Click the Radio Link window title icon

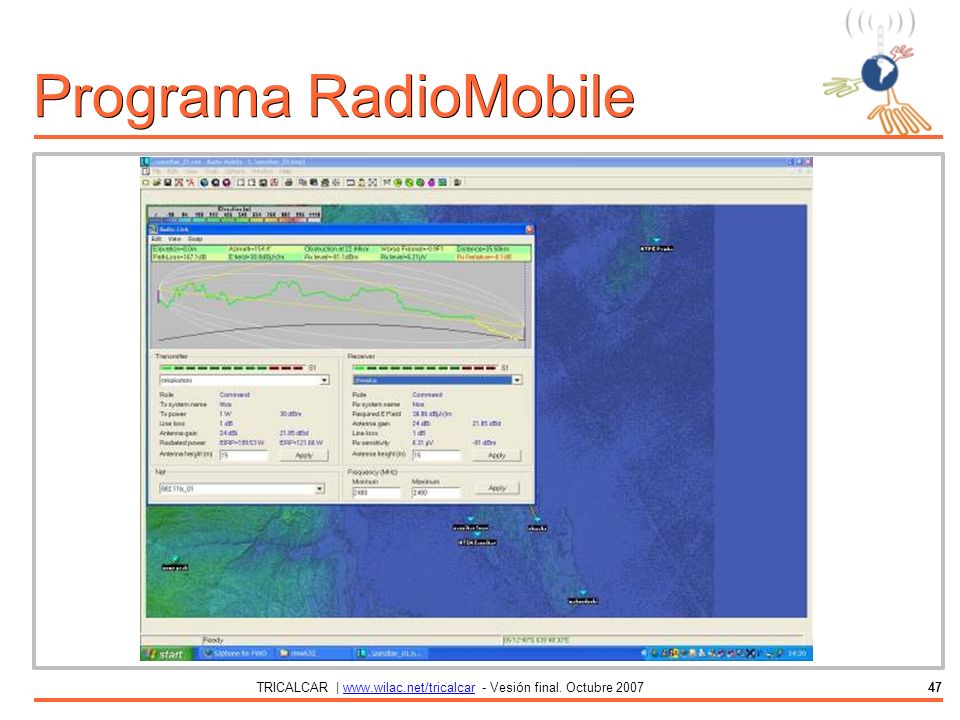[x=153, y=230]
